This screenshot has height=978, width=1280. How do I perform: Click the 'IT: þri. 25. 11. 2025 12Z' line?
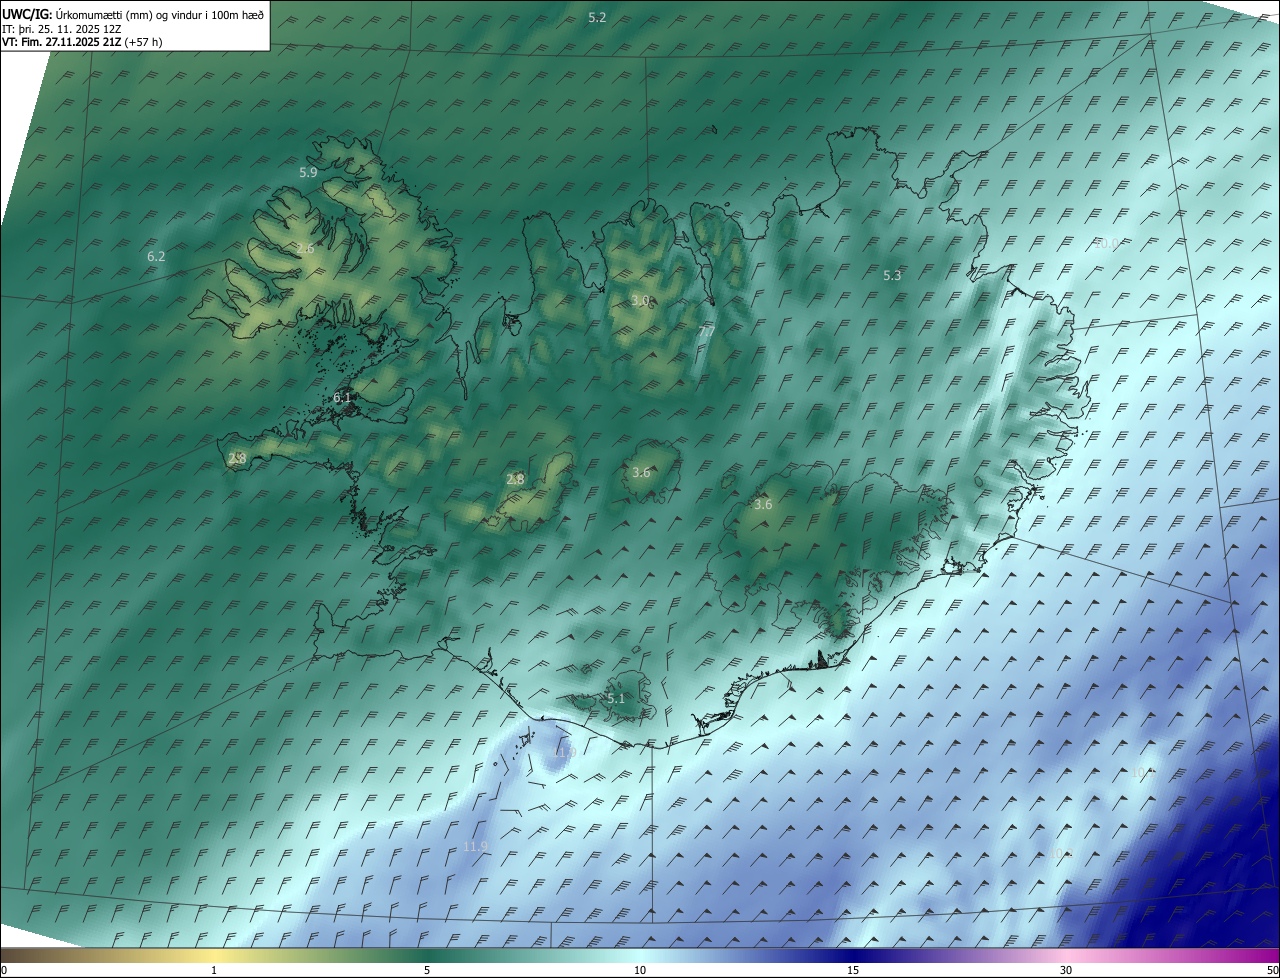tap(63, 29)
